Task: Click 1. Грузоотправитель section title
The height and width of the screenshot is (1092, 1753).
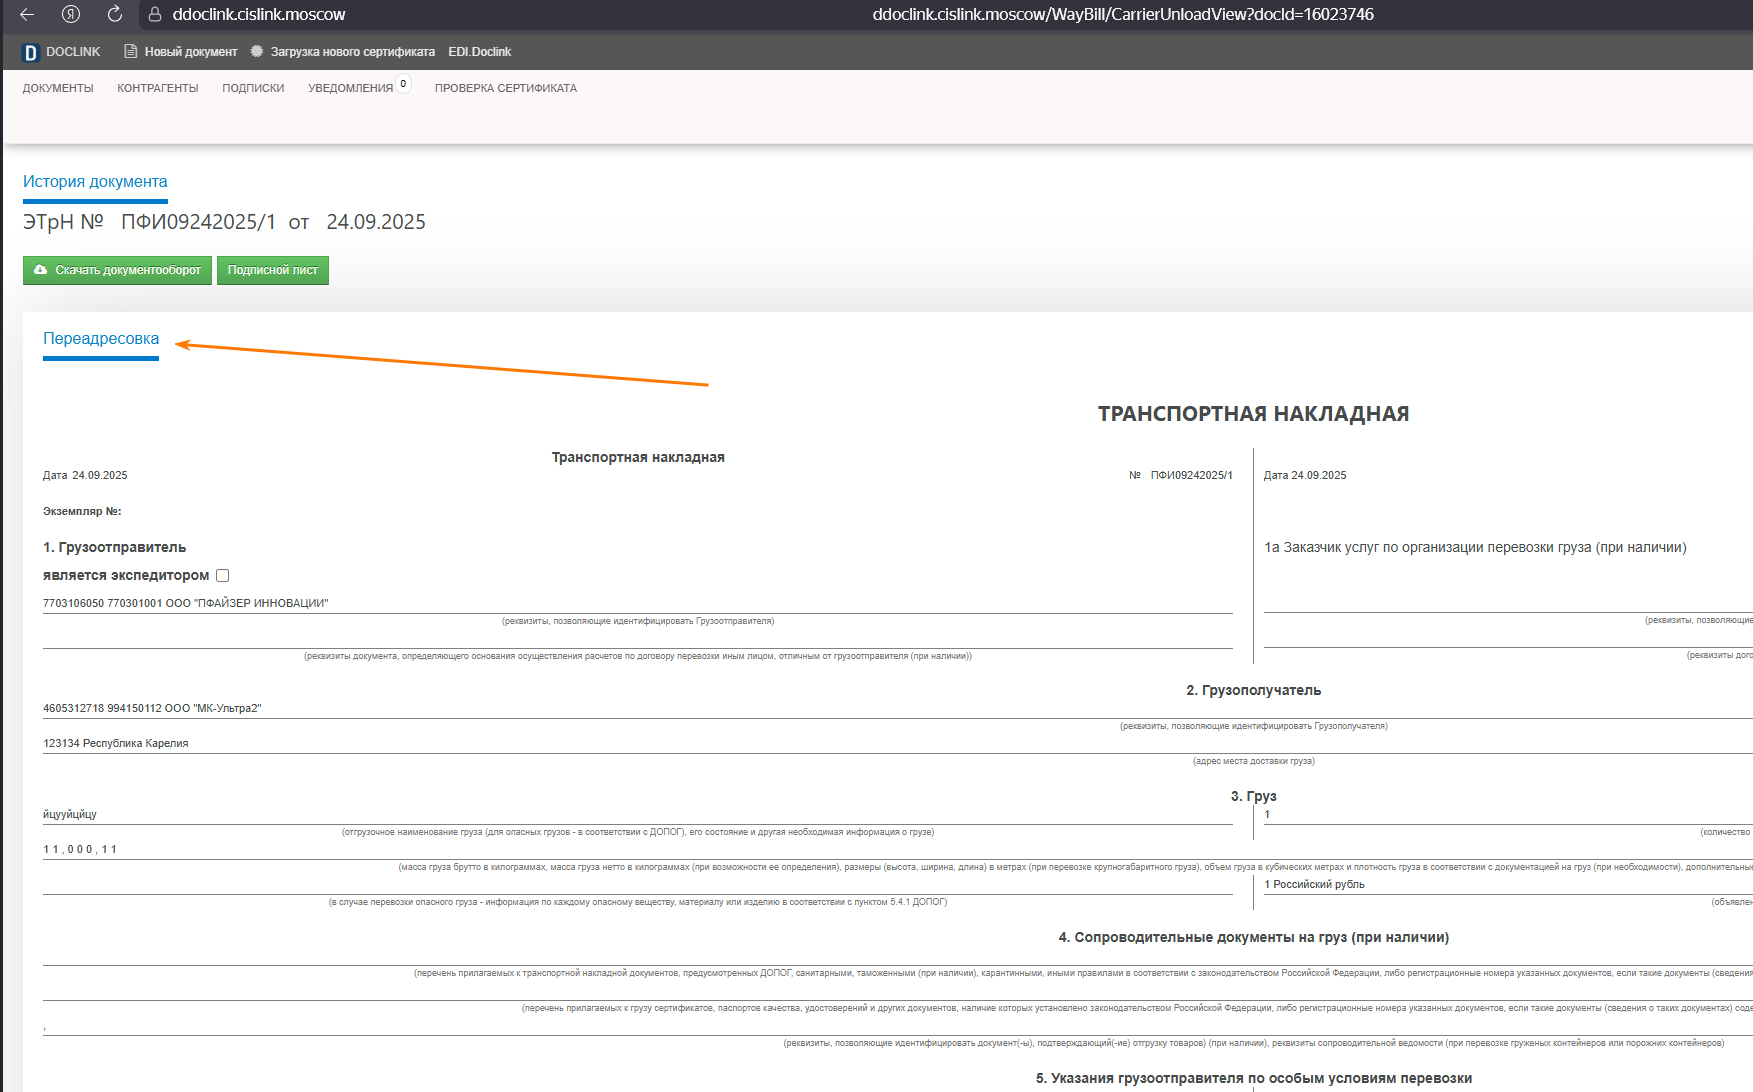Action: [x=114, y=547]
